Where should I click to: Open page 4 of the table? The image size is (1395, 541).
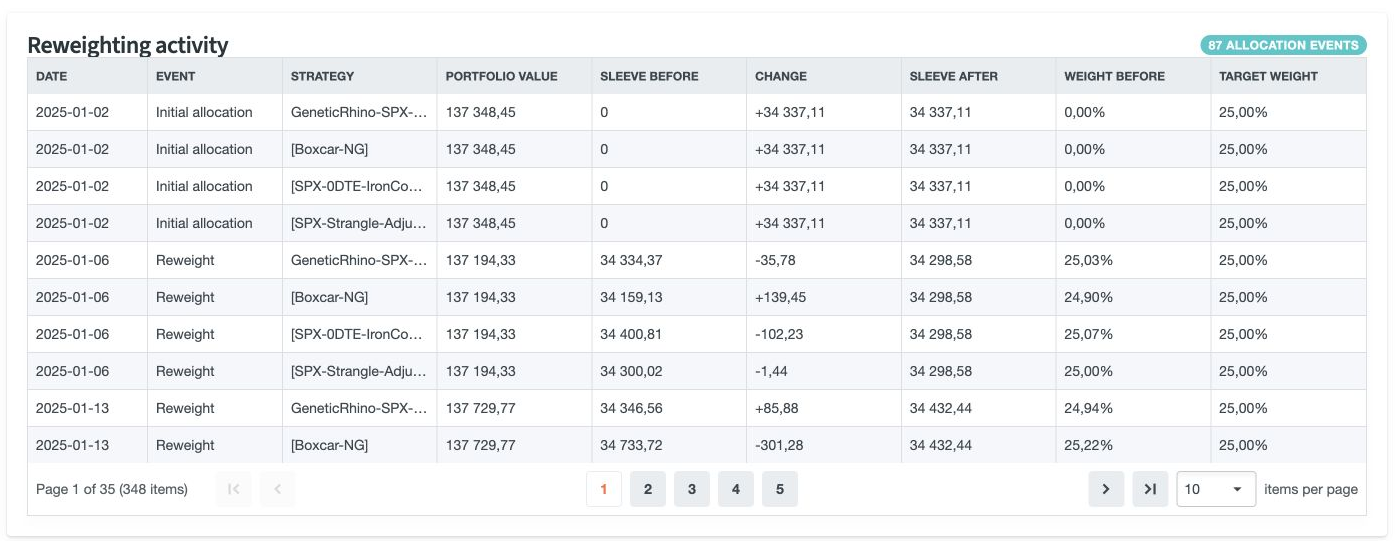[736, 489]
